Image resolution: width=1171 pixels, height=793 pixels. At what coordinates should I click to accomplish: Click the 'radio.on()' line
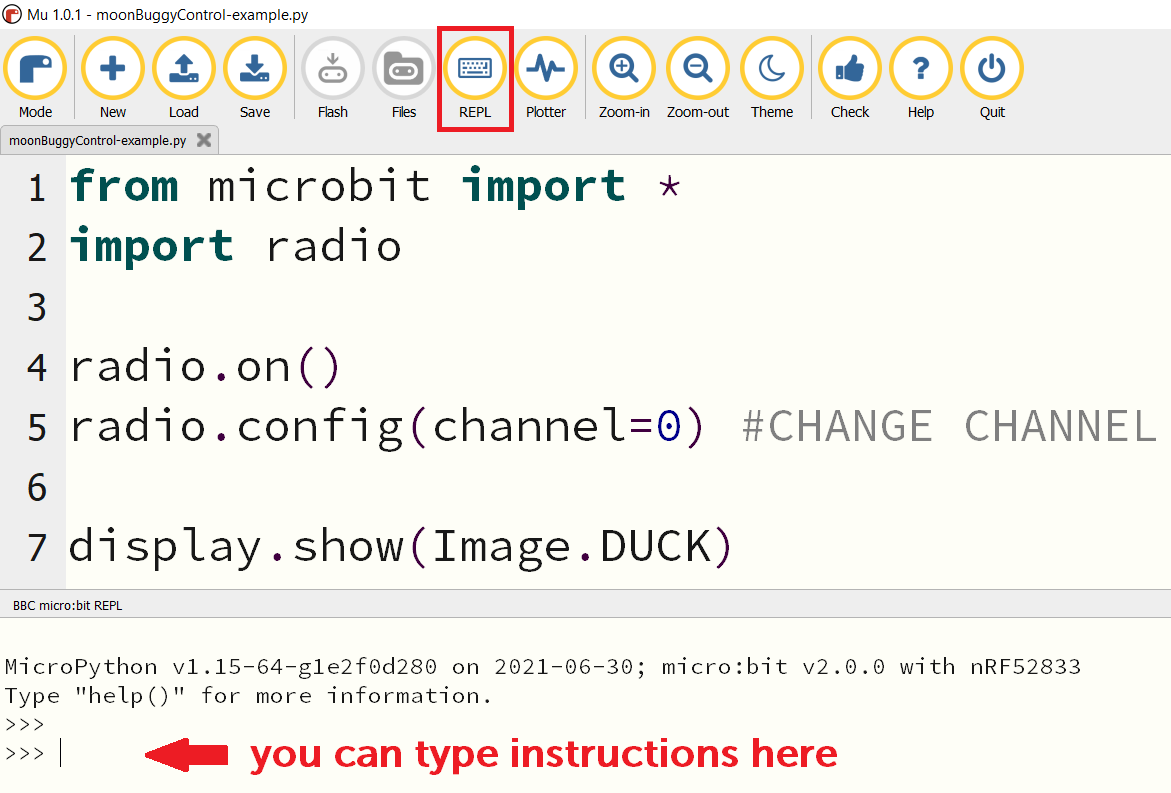(x=205, y=367)
